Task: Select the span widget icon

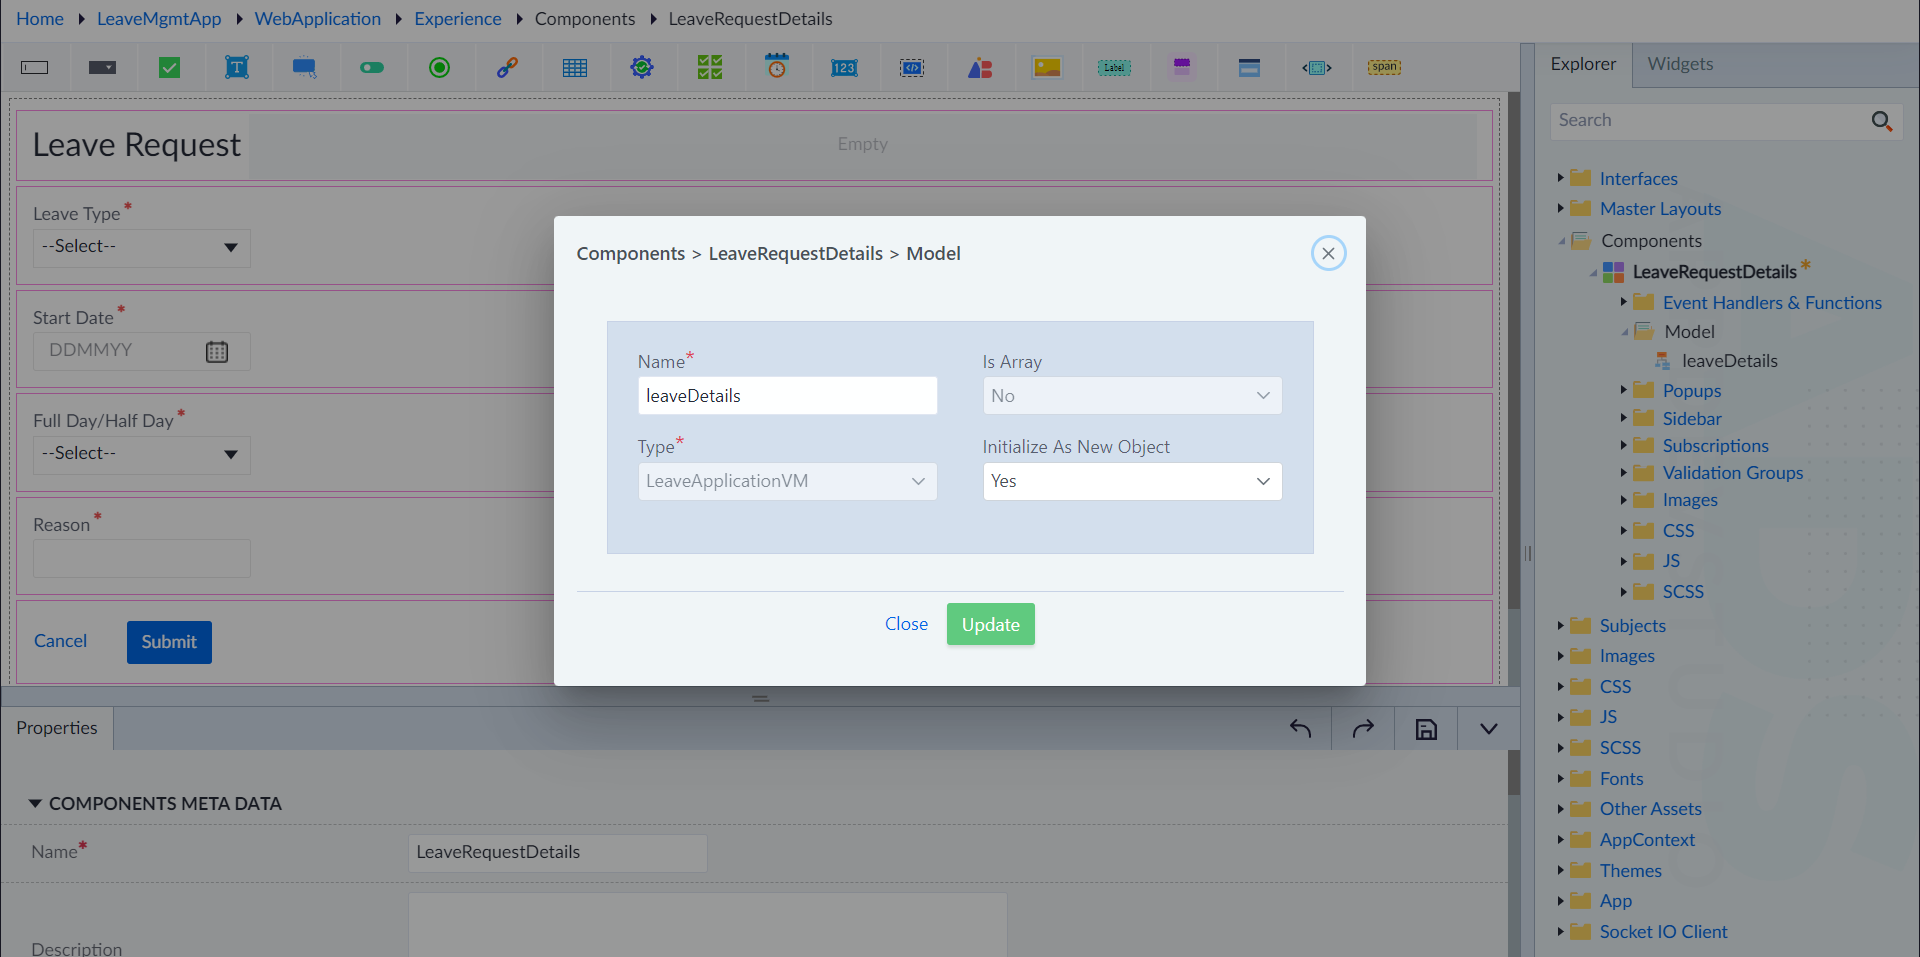Action: [x=1385, y=67]
